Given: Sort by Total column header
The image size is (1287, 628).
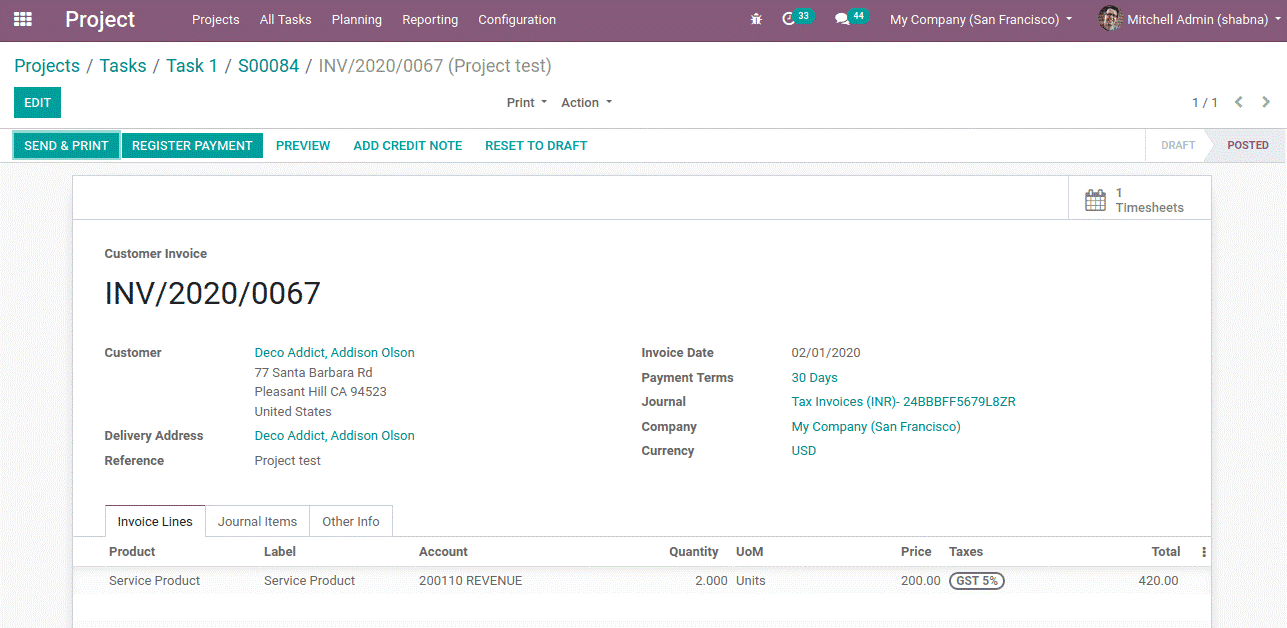Looking at the screenshot, I should click(x=1165, y=551).
